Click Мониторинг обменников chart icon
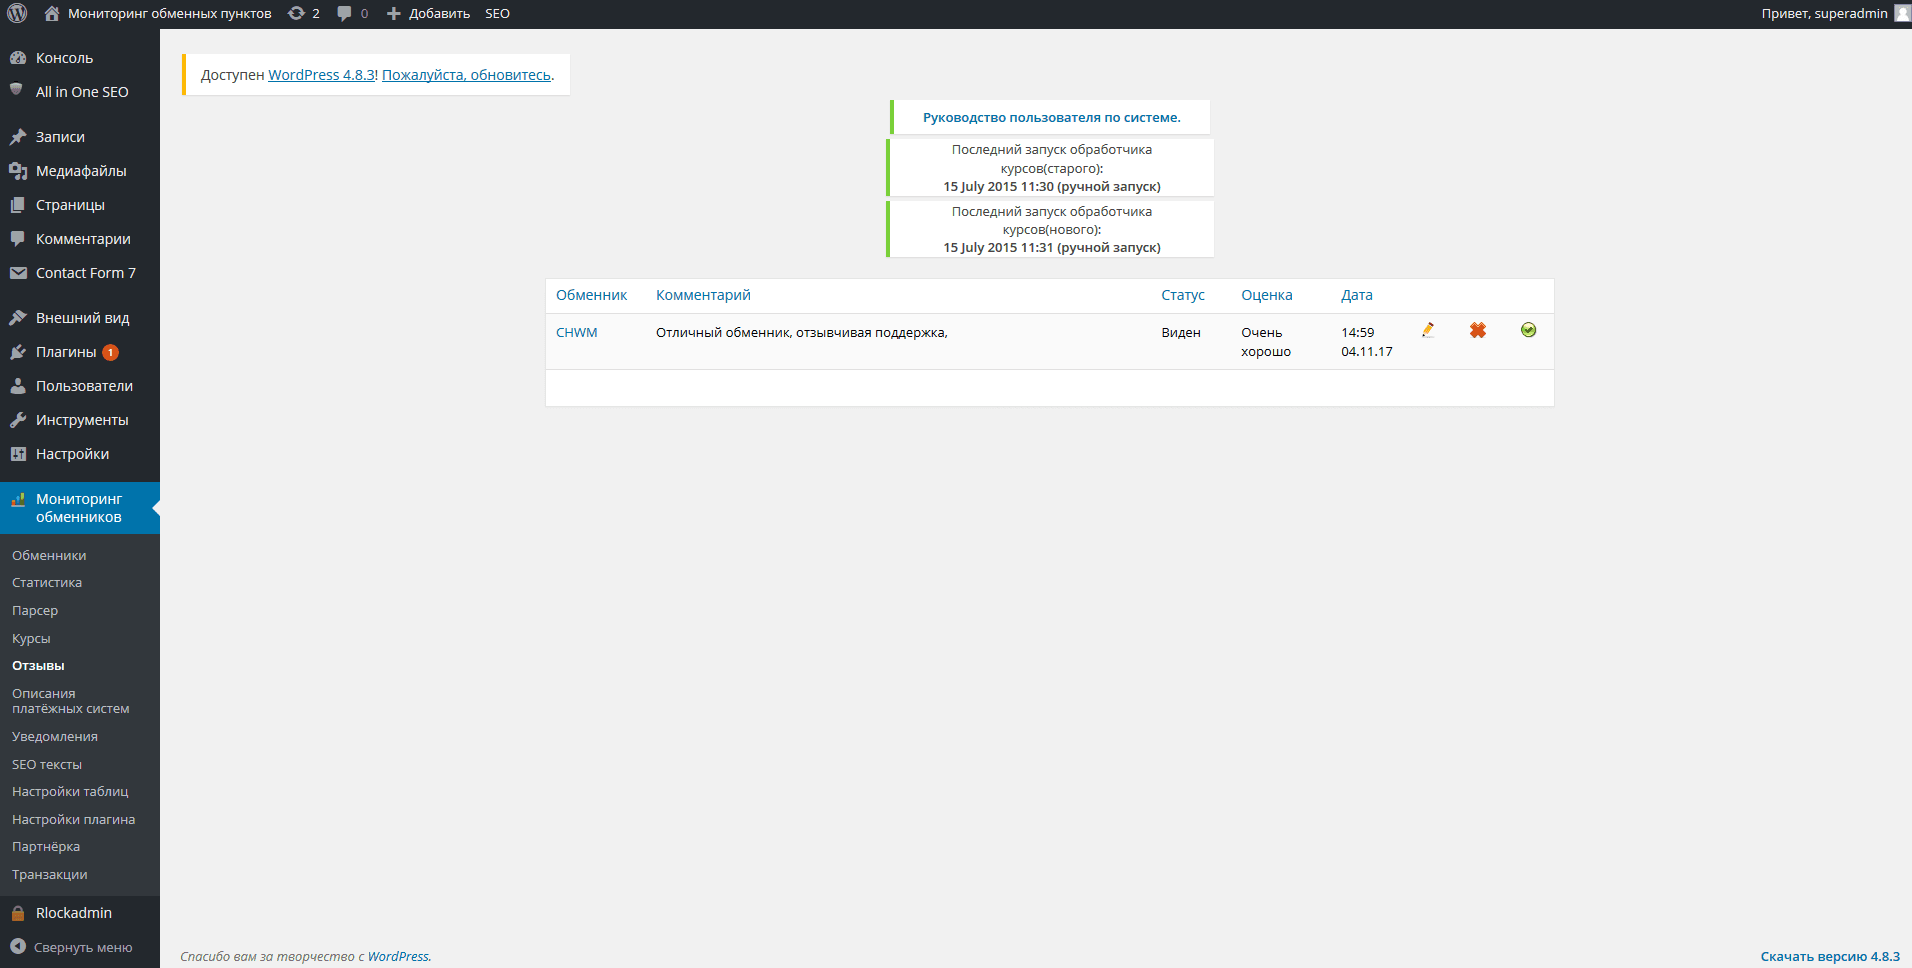The image size is (1912, 968). 18,499
